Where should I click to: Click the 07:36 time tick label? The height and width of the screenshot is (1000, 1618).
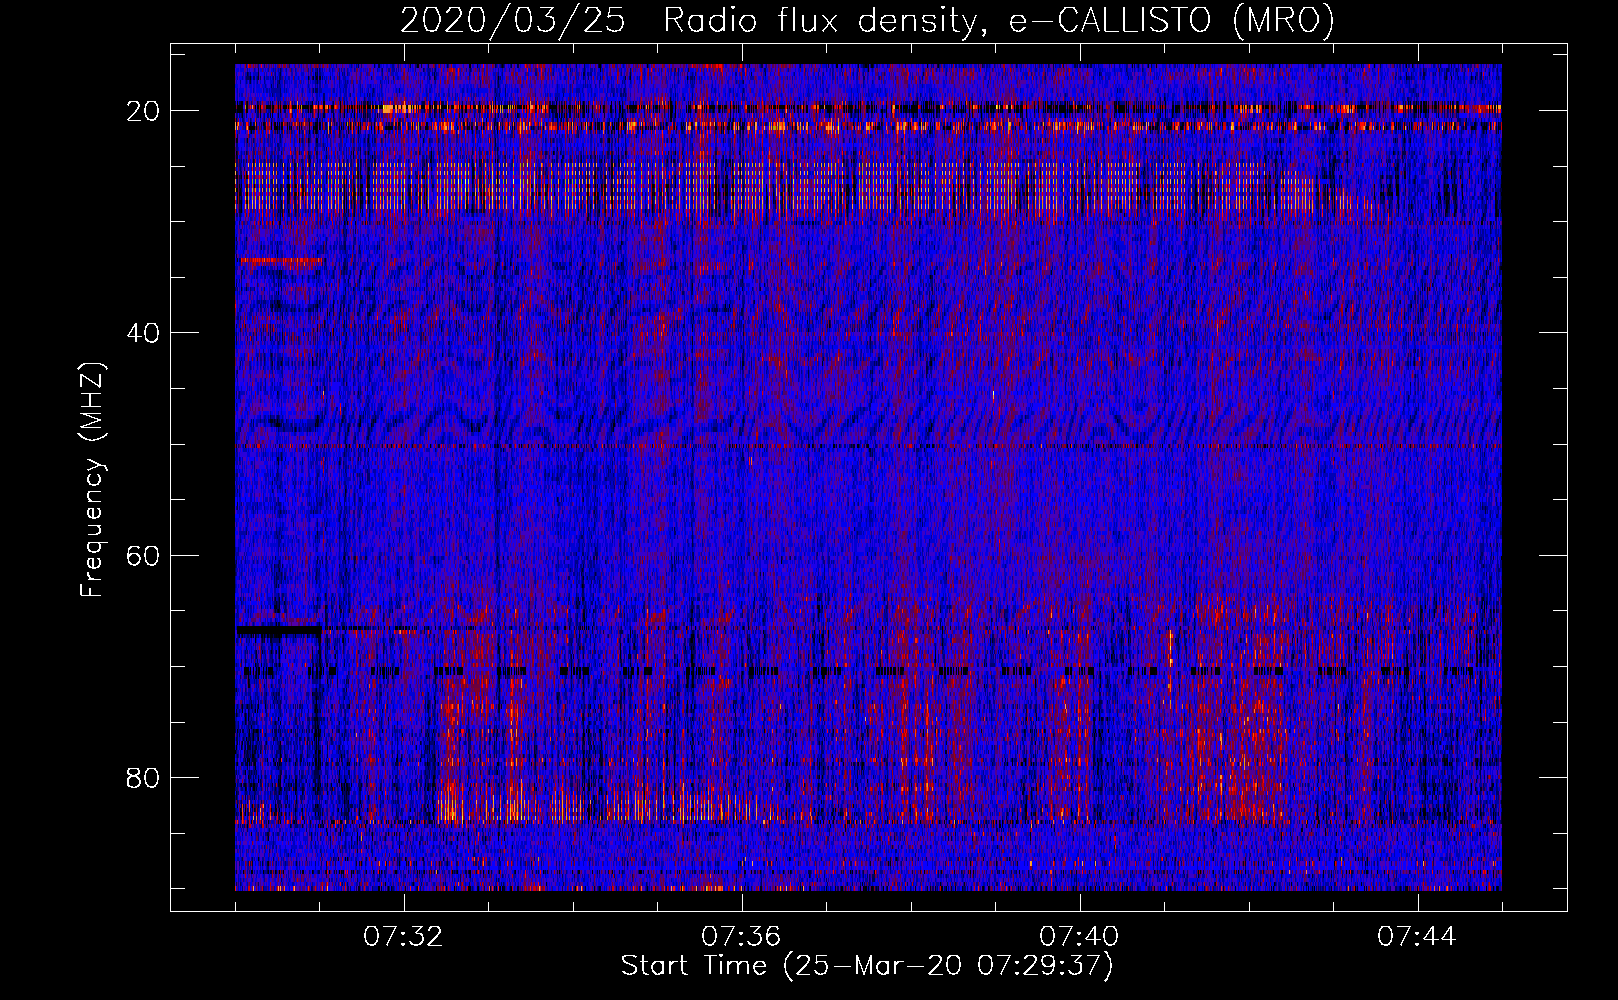click(x=741, y=937)
